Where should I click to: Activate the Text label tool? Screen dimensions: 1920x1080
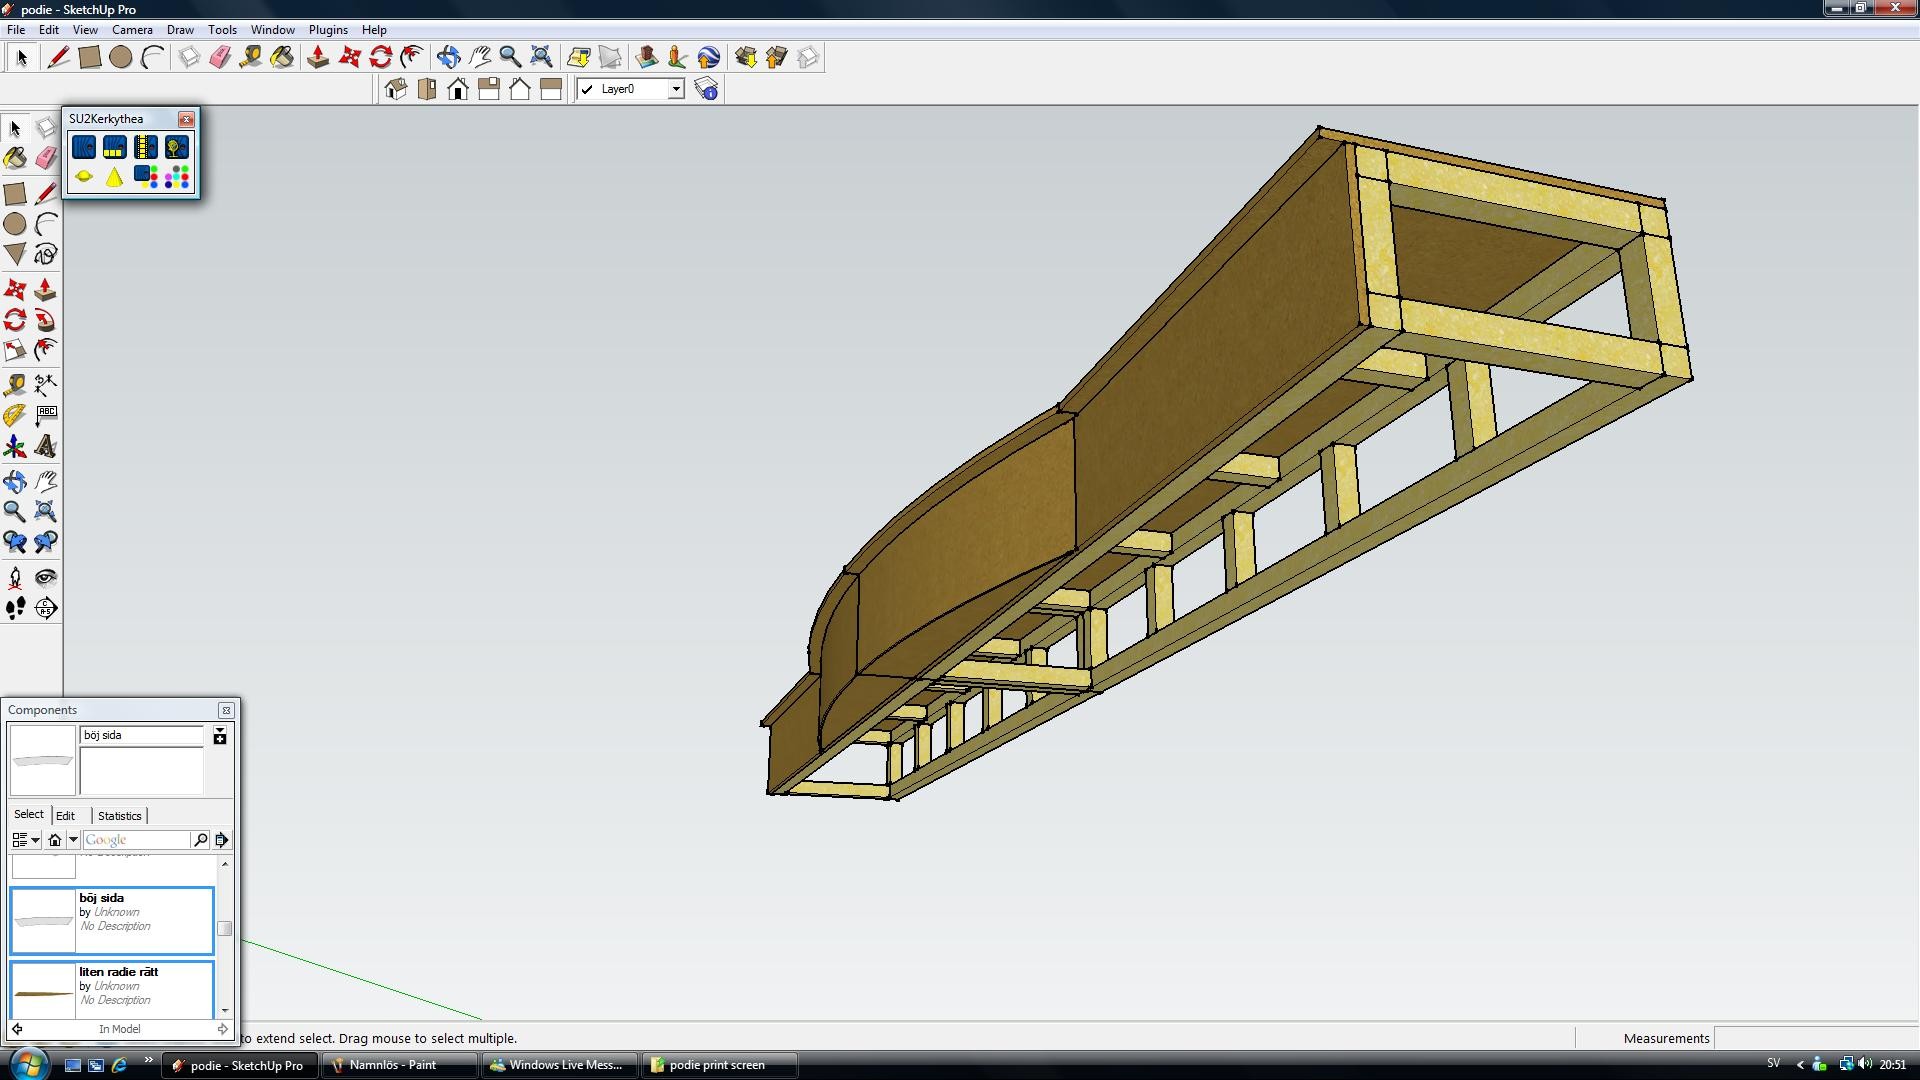[x=46, y=415]
